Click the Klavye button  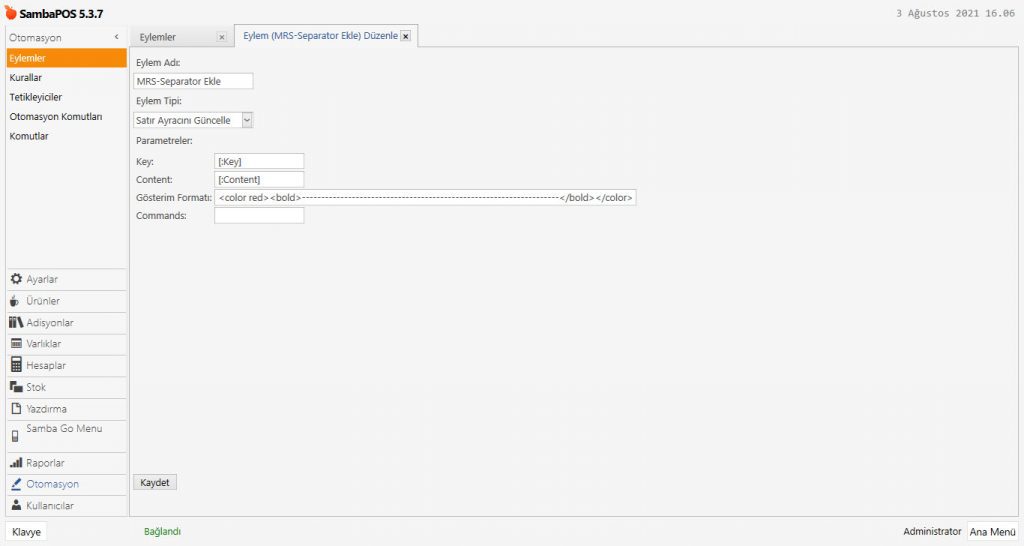click(x=26, y=532)
